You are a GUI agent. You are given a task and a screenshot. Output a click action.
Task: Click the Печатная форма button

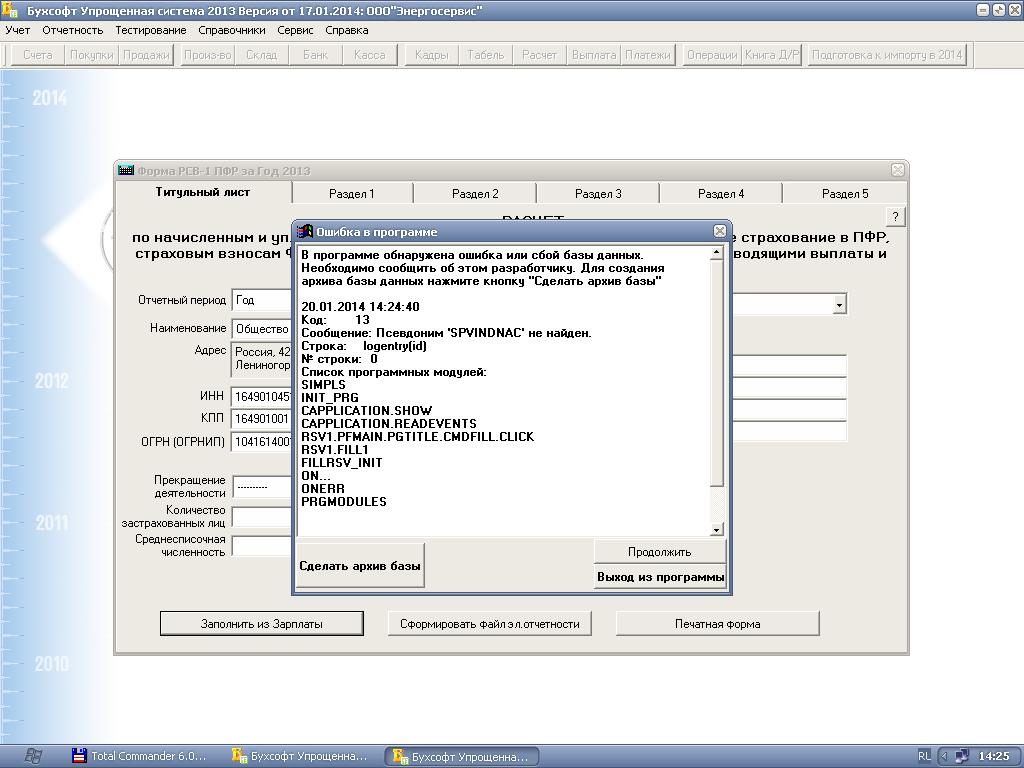pyautogui.click(x=717, y=624)
